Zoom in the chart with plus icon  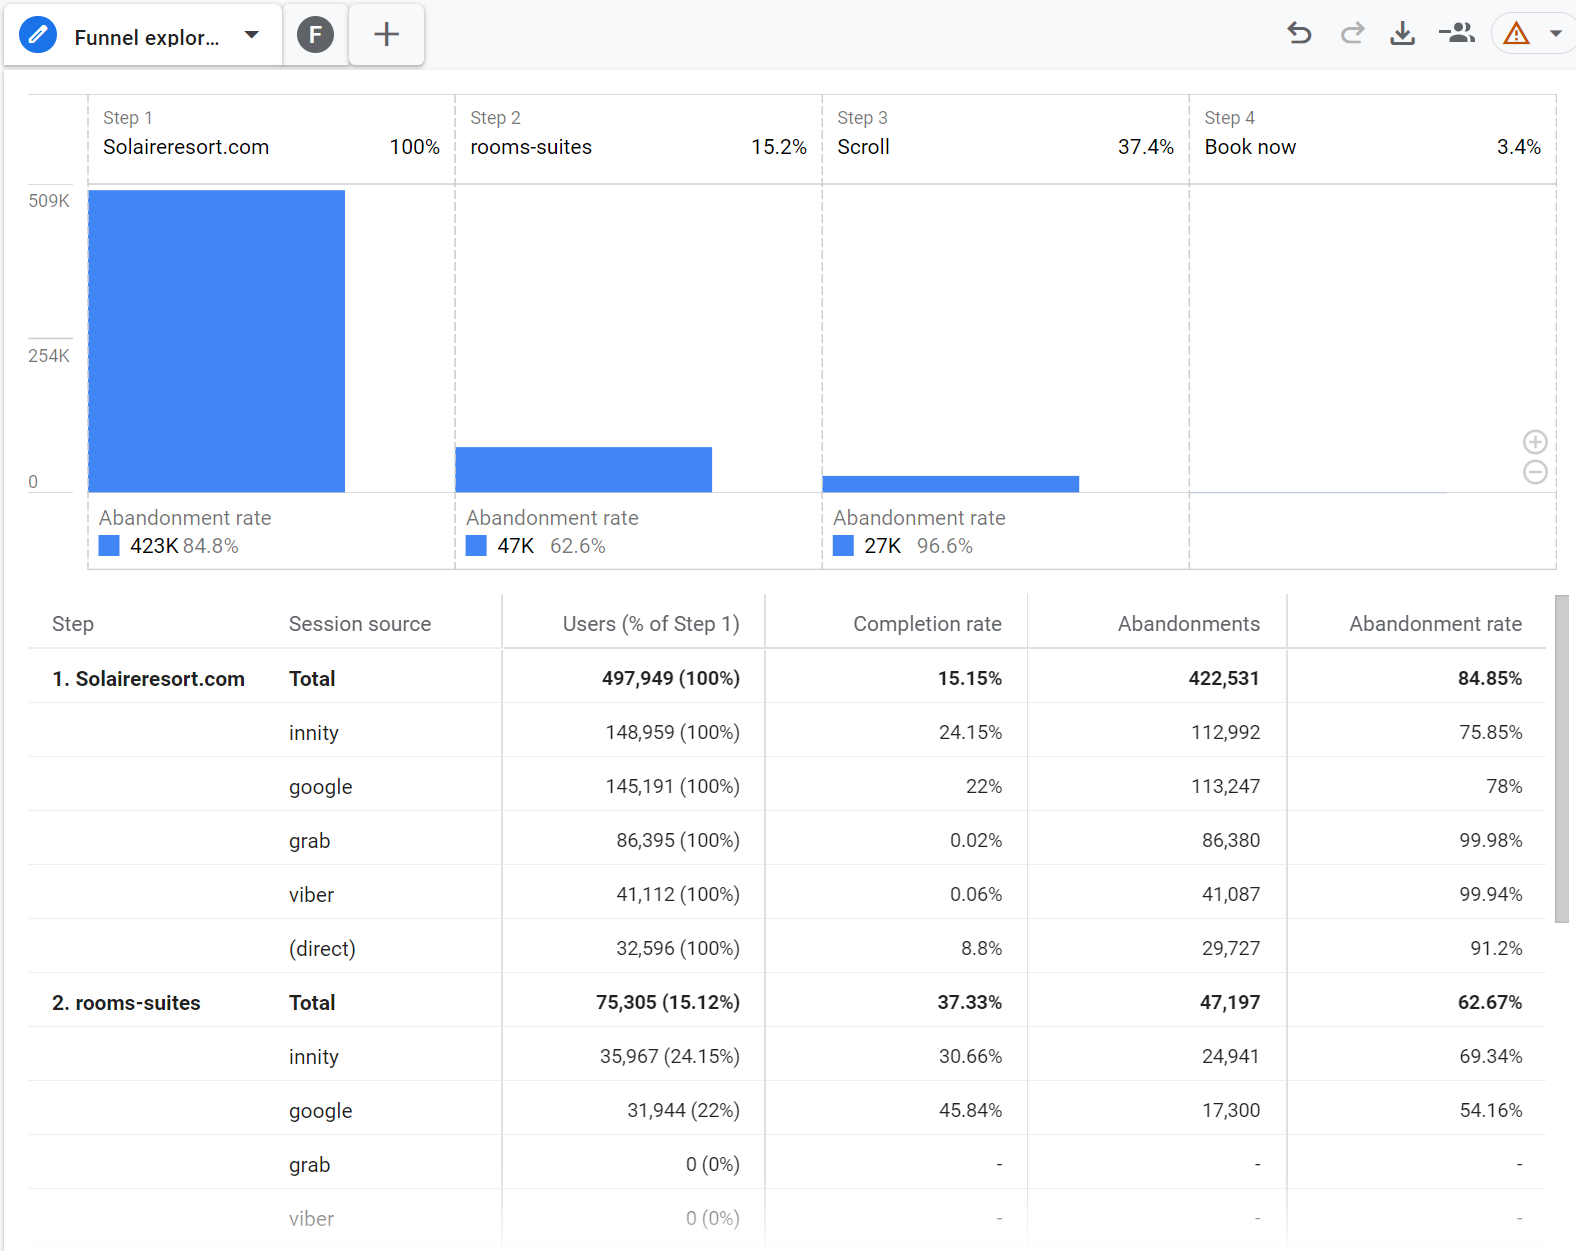1535,442
